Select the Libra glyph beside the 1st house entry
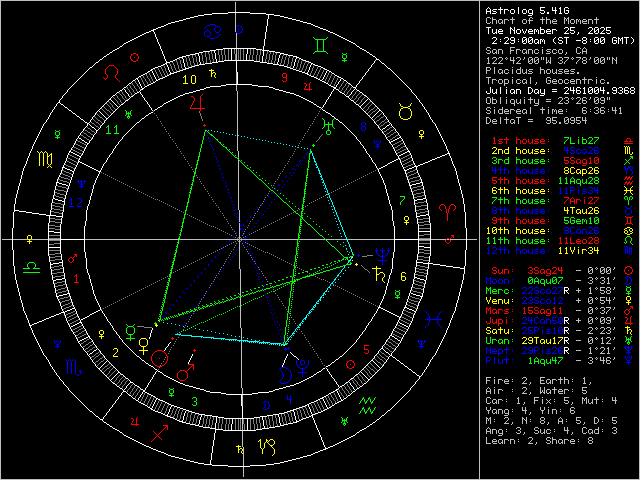Viewport: 640px width, 480px height. pyautogui.click(x=629, y=141)
